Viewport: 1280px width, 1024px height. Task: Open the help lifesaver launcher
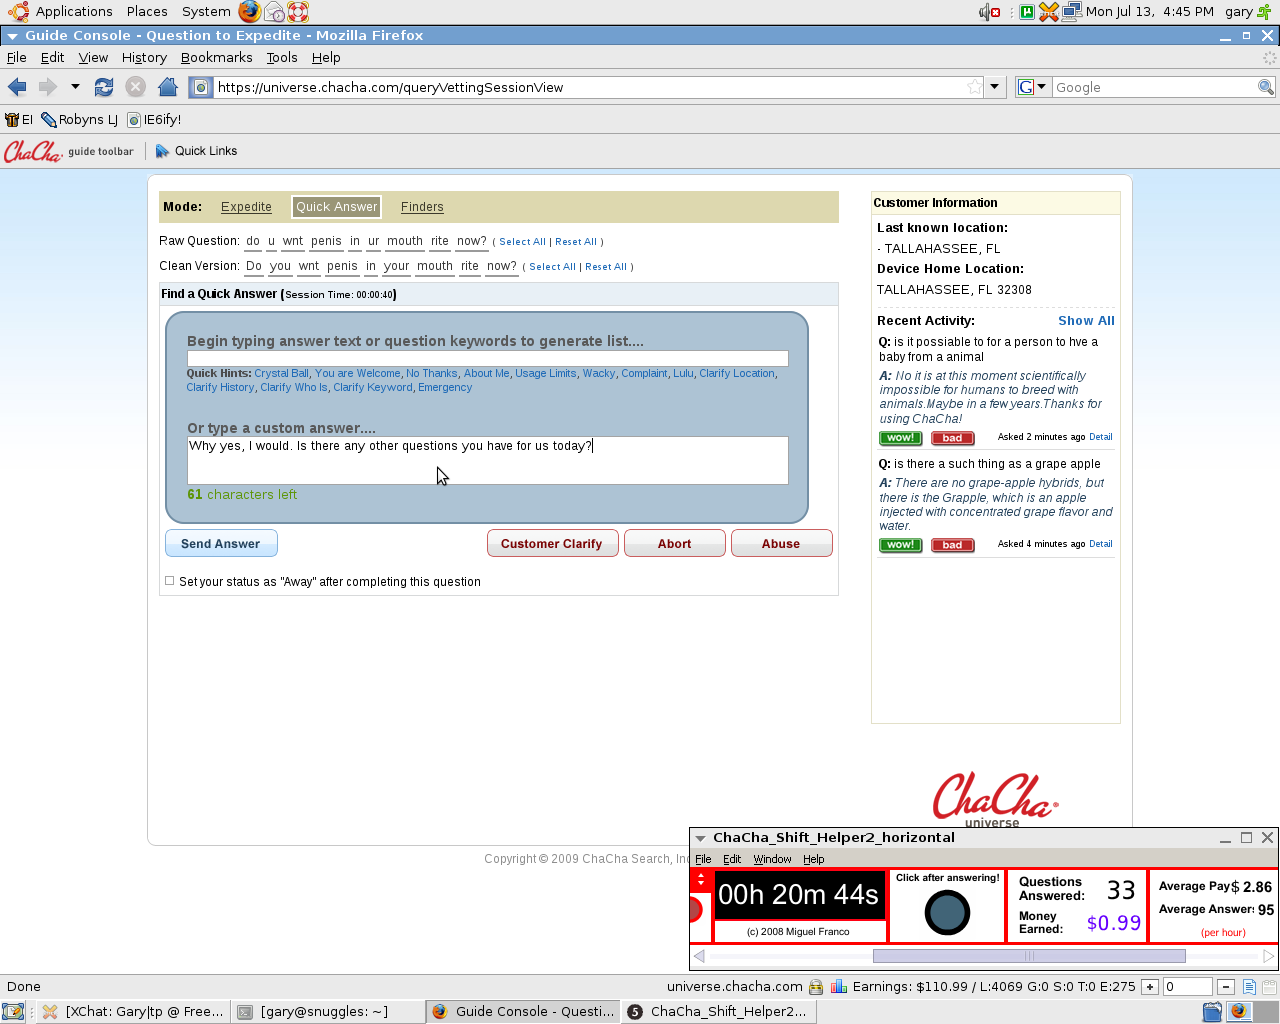[x=298, y=12]
